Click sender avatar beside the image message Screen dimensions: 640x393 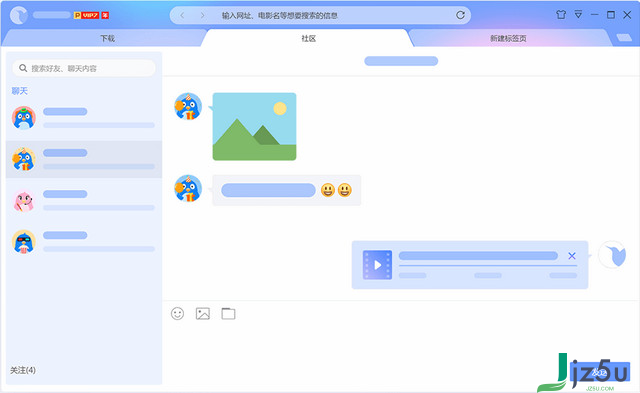188,107
